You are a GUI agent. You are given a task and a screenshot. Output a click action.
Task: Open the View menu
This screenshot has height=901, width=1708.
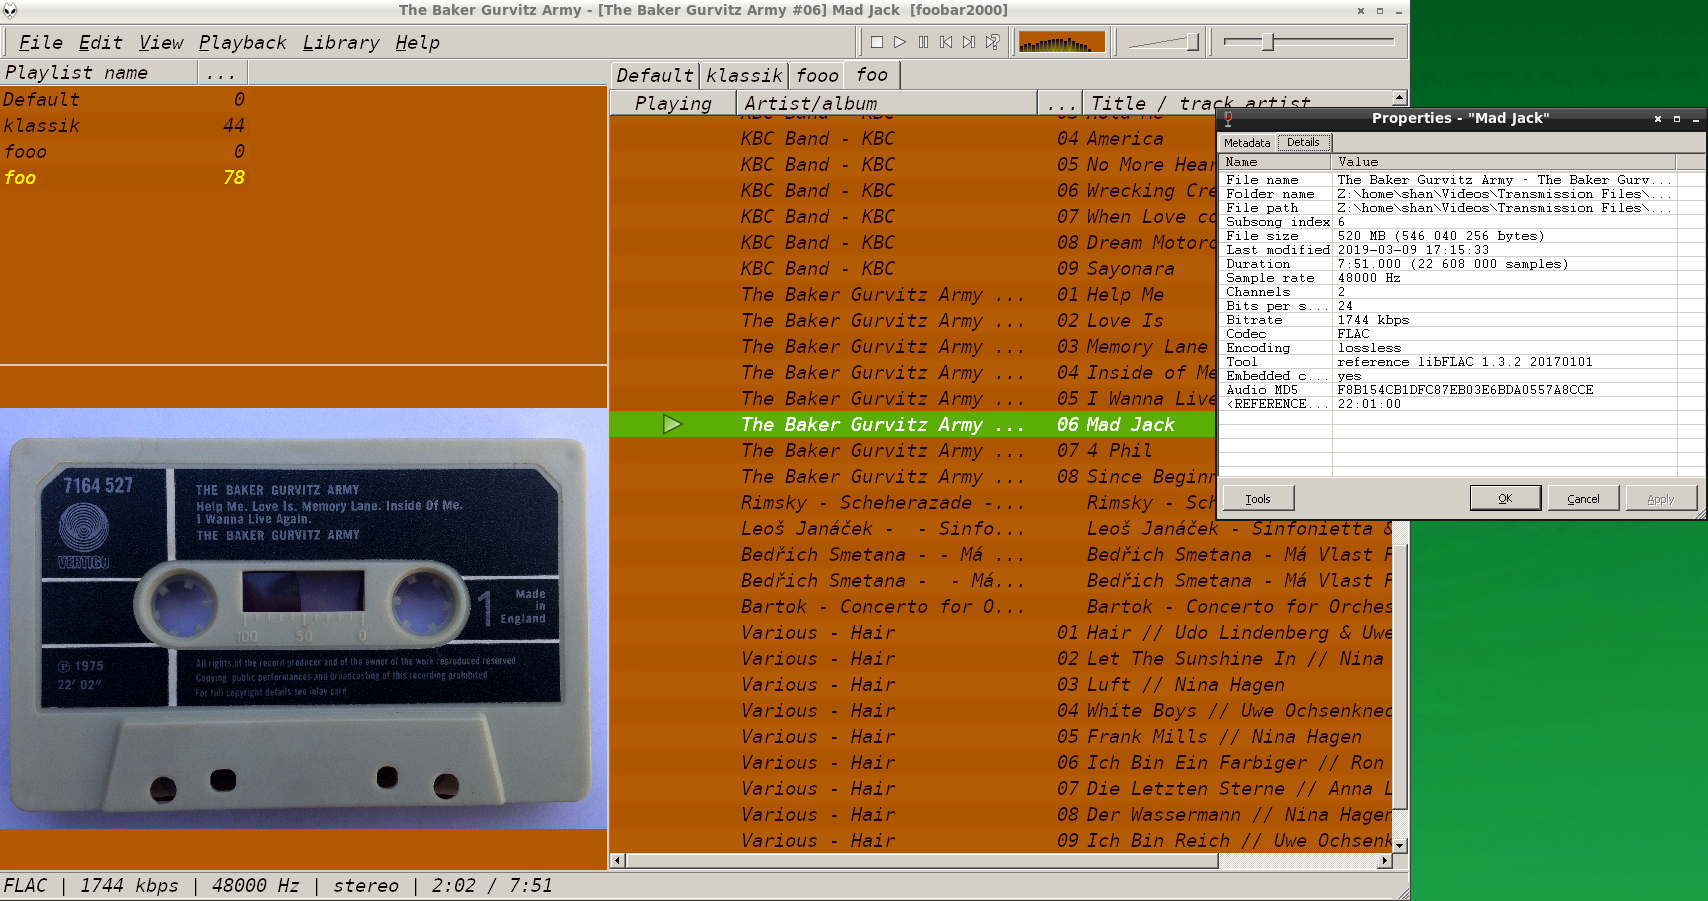(x=161, y=42)
